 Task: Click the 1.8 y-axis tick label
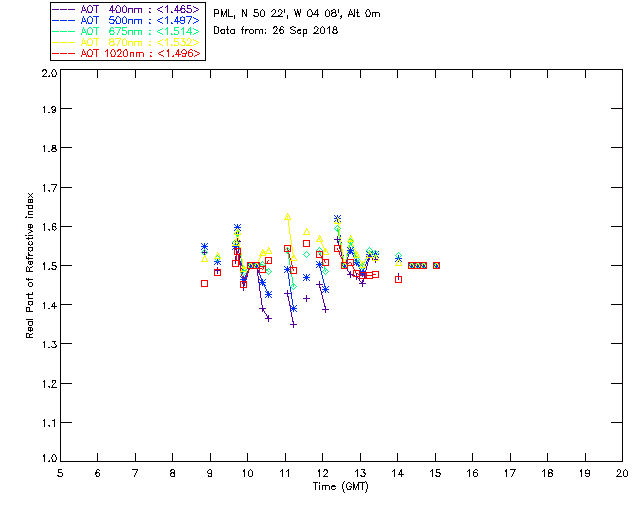(x=49, y=148)
